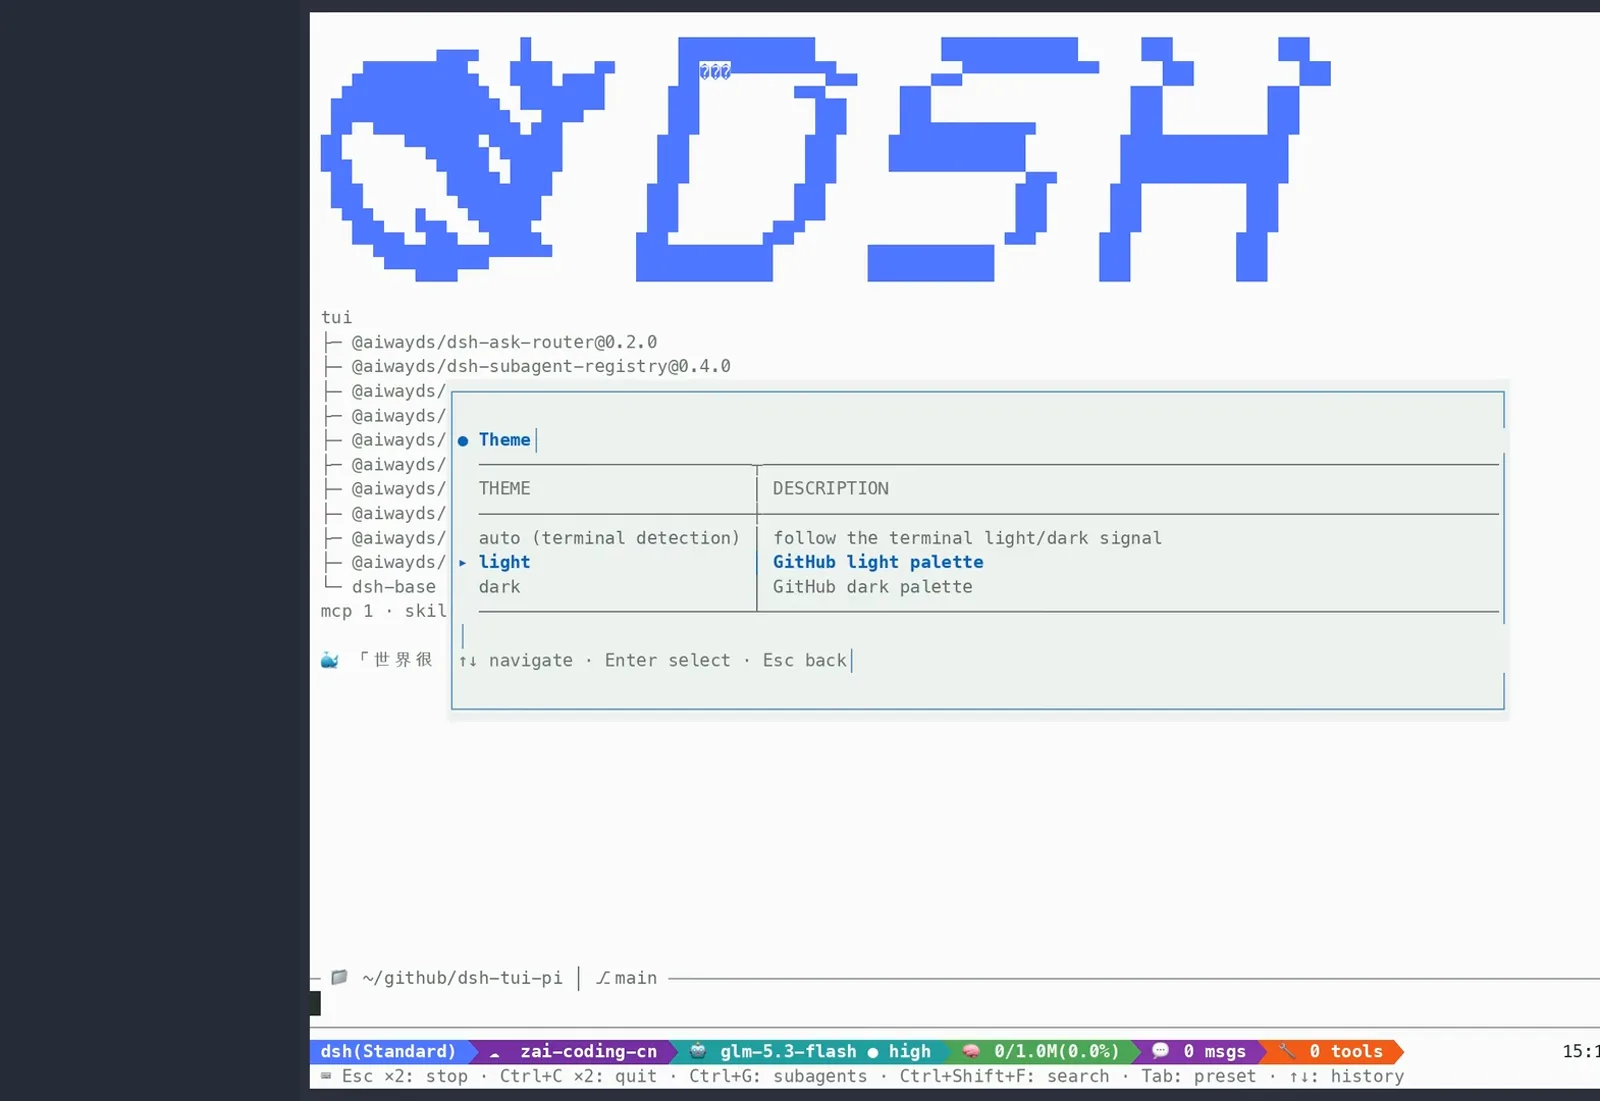The image size is (1600, 1101).
Task: Click the 'mcp 1' status text
Action: pyautogui.click(x=346, y=611)
